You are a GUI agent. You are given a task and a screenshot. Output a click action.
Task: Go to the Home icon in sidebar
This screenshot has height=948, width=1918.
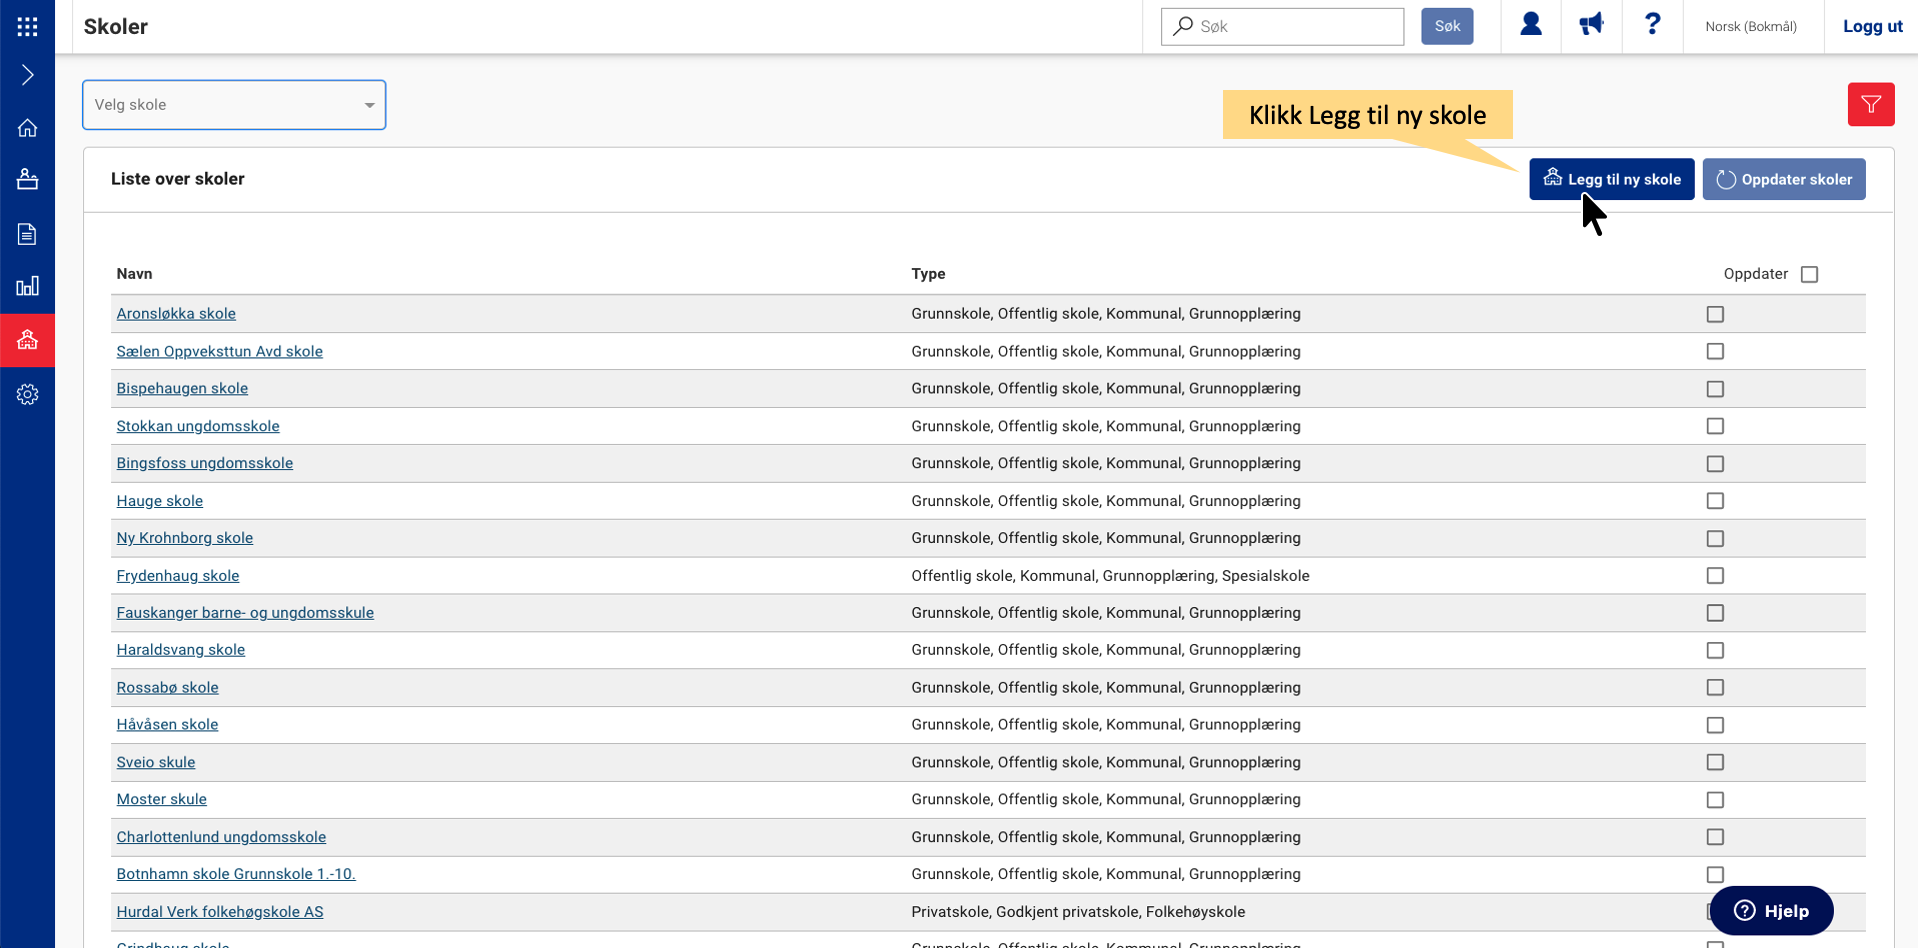click(x=27, y=128)
